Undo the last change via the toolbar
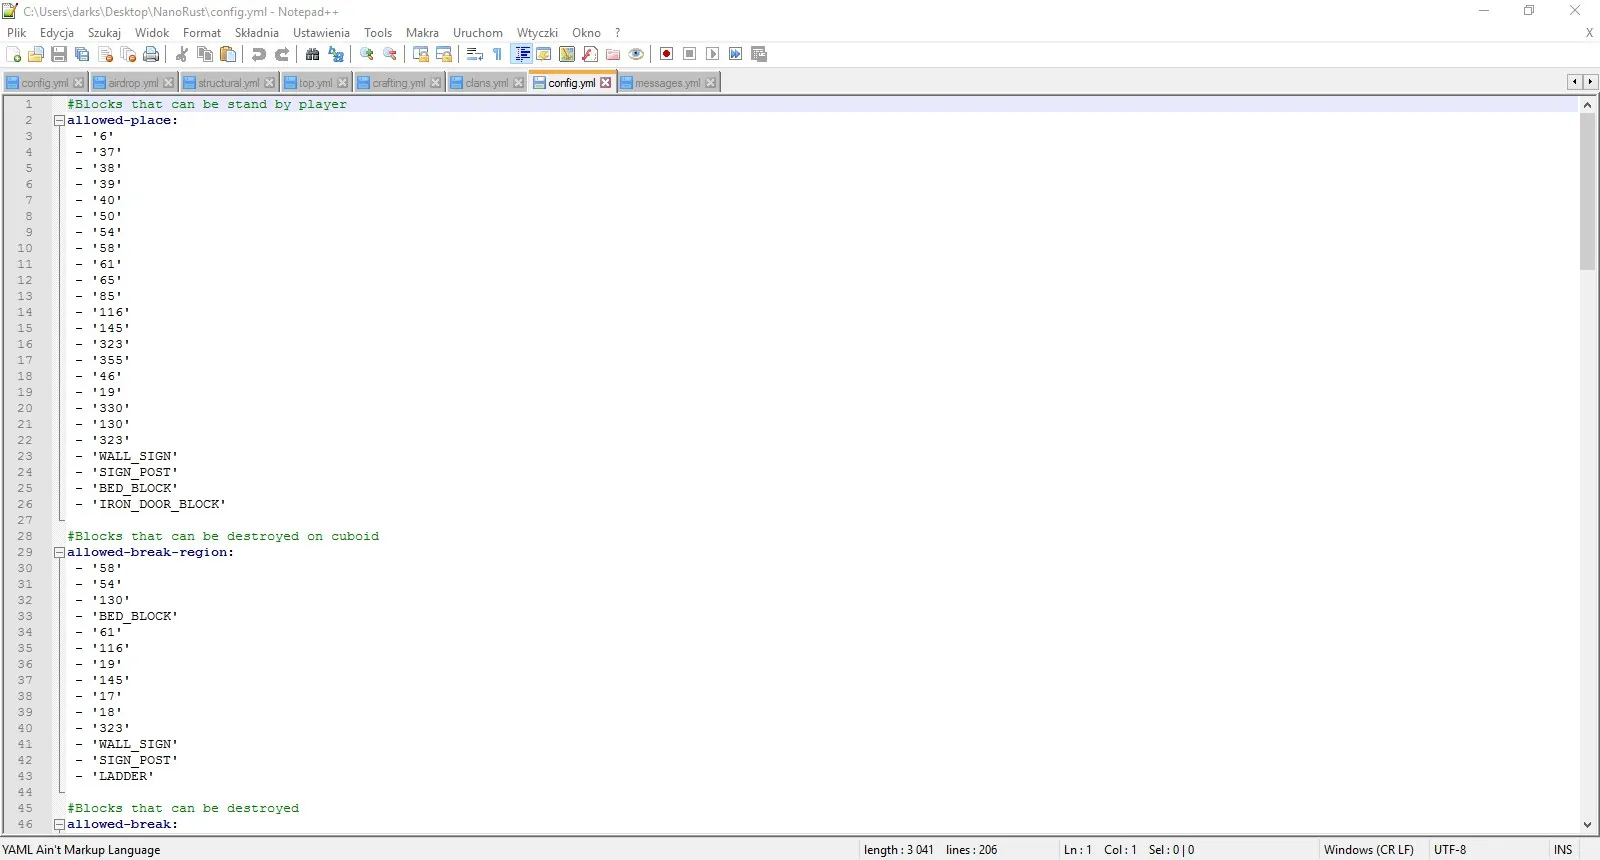 [259, 54]
